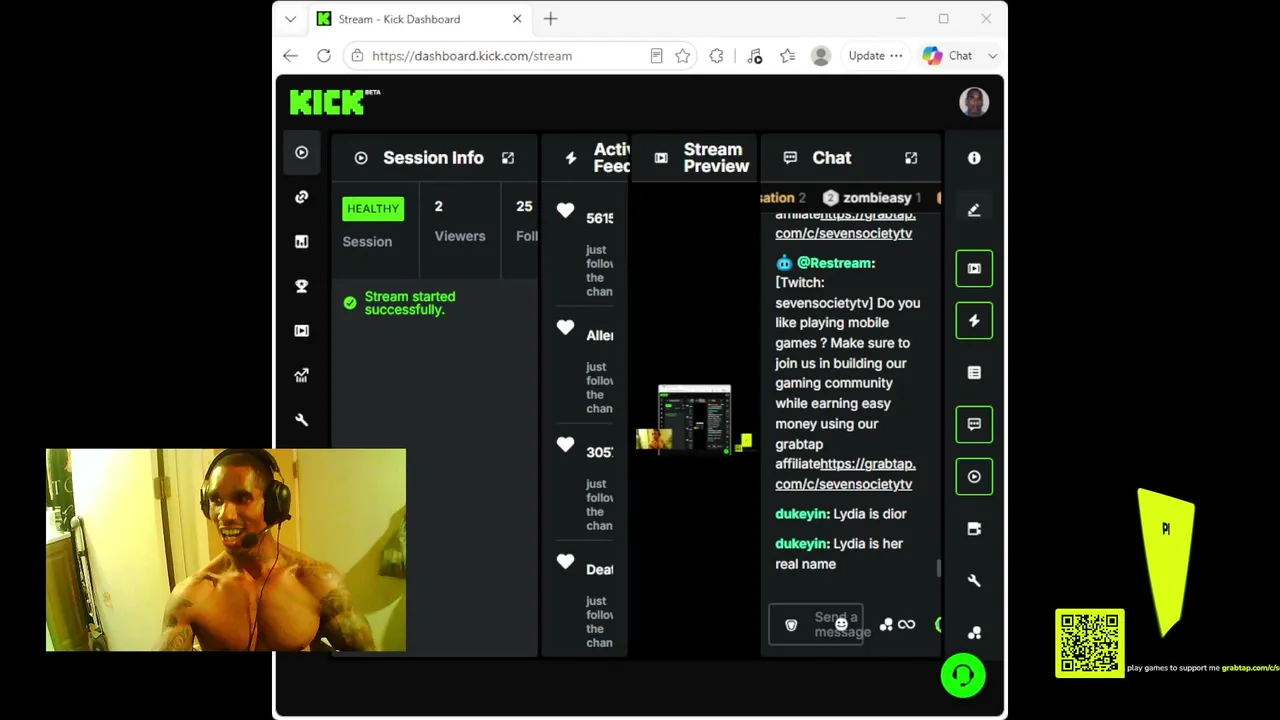1280x720 pixels.
Task: Click the bubbles icon at bottom of right sidebar
Action: click(x=974, y=632)
